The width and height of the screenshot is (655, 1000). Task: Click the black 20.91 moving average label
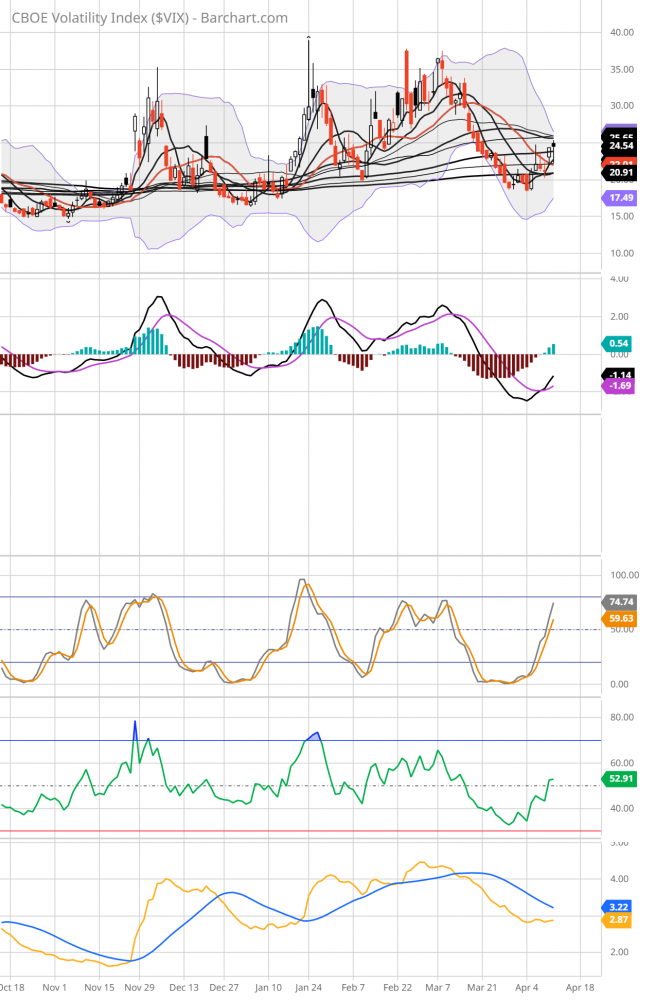click(622, 173)
